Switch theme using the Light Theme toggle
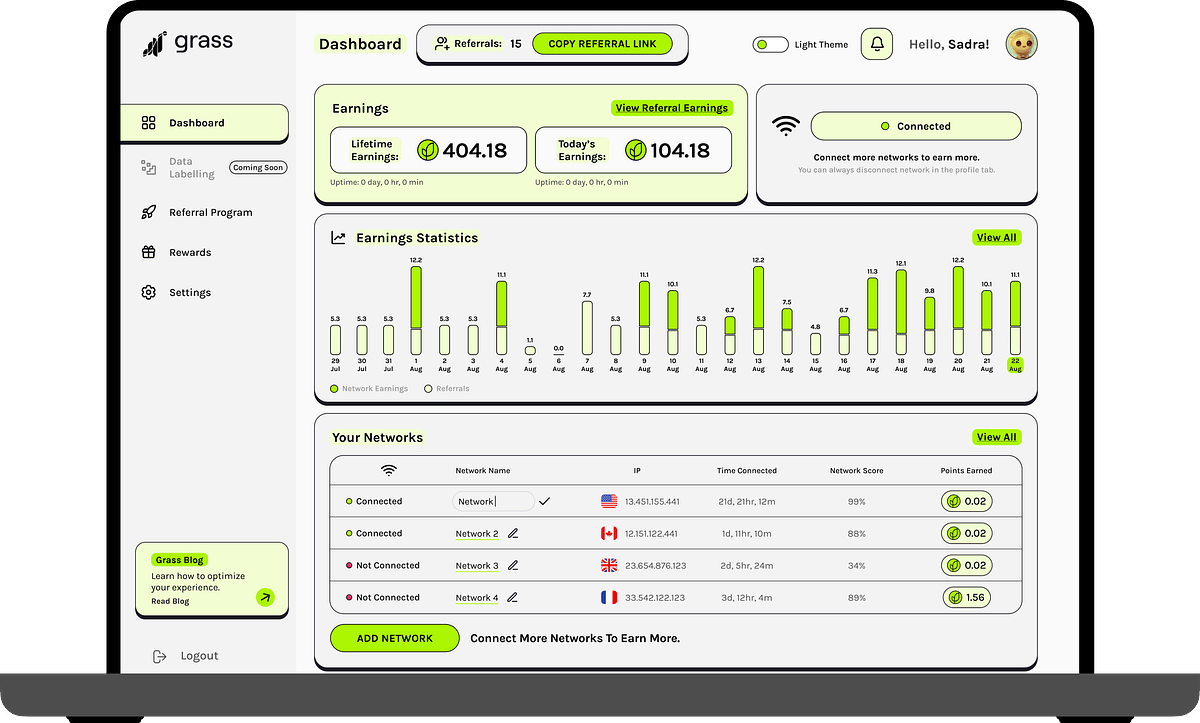This screenshot has width=1200, height=723. (x=770, y=44)
